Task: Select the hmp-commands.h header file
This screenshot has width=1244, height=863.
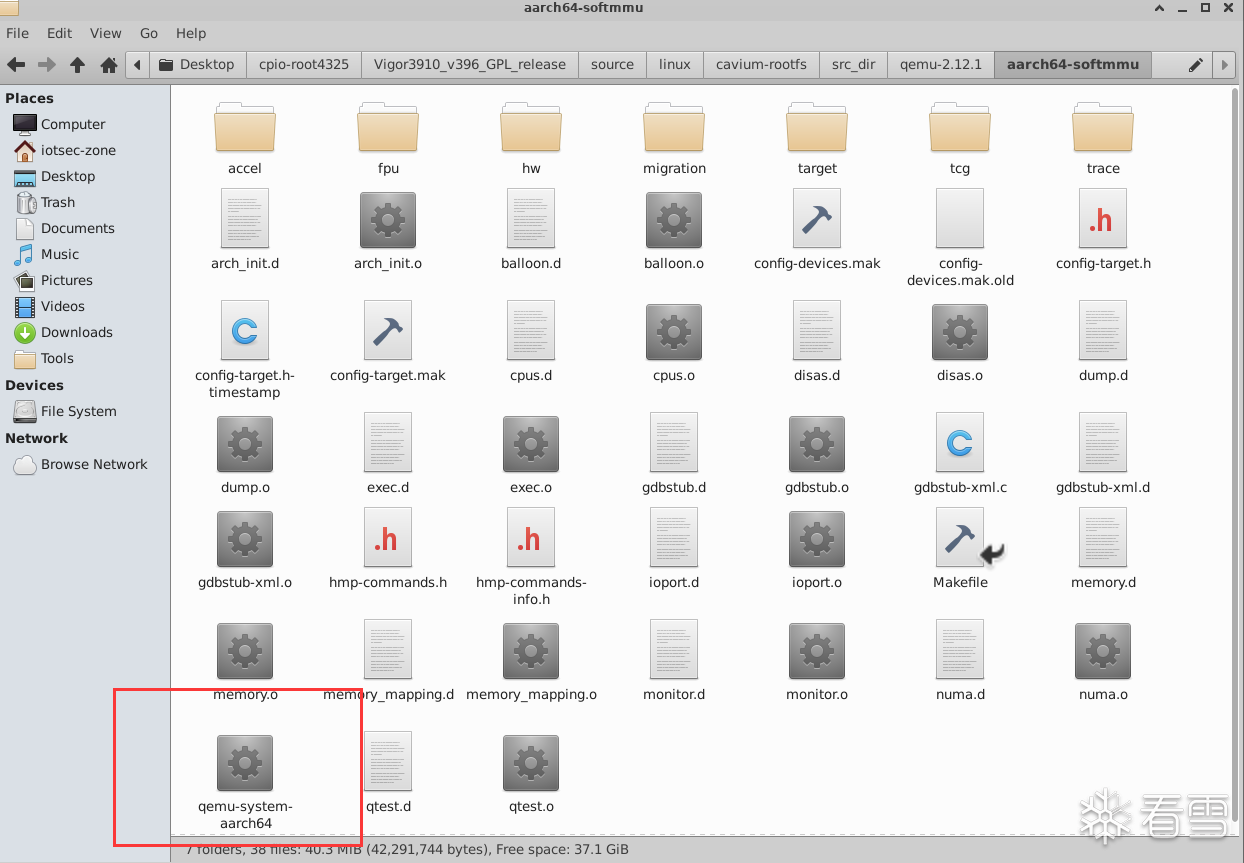Action: [388, 549]
